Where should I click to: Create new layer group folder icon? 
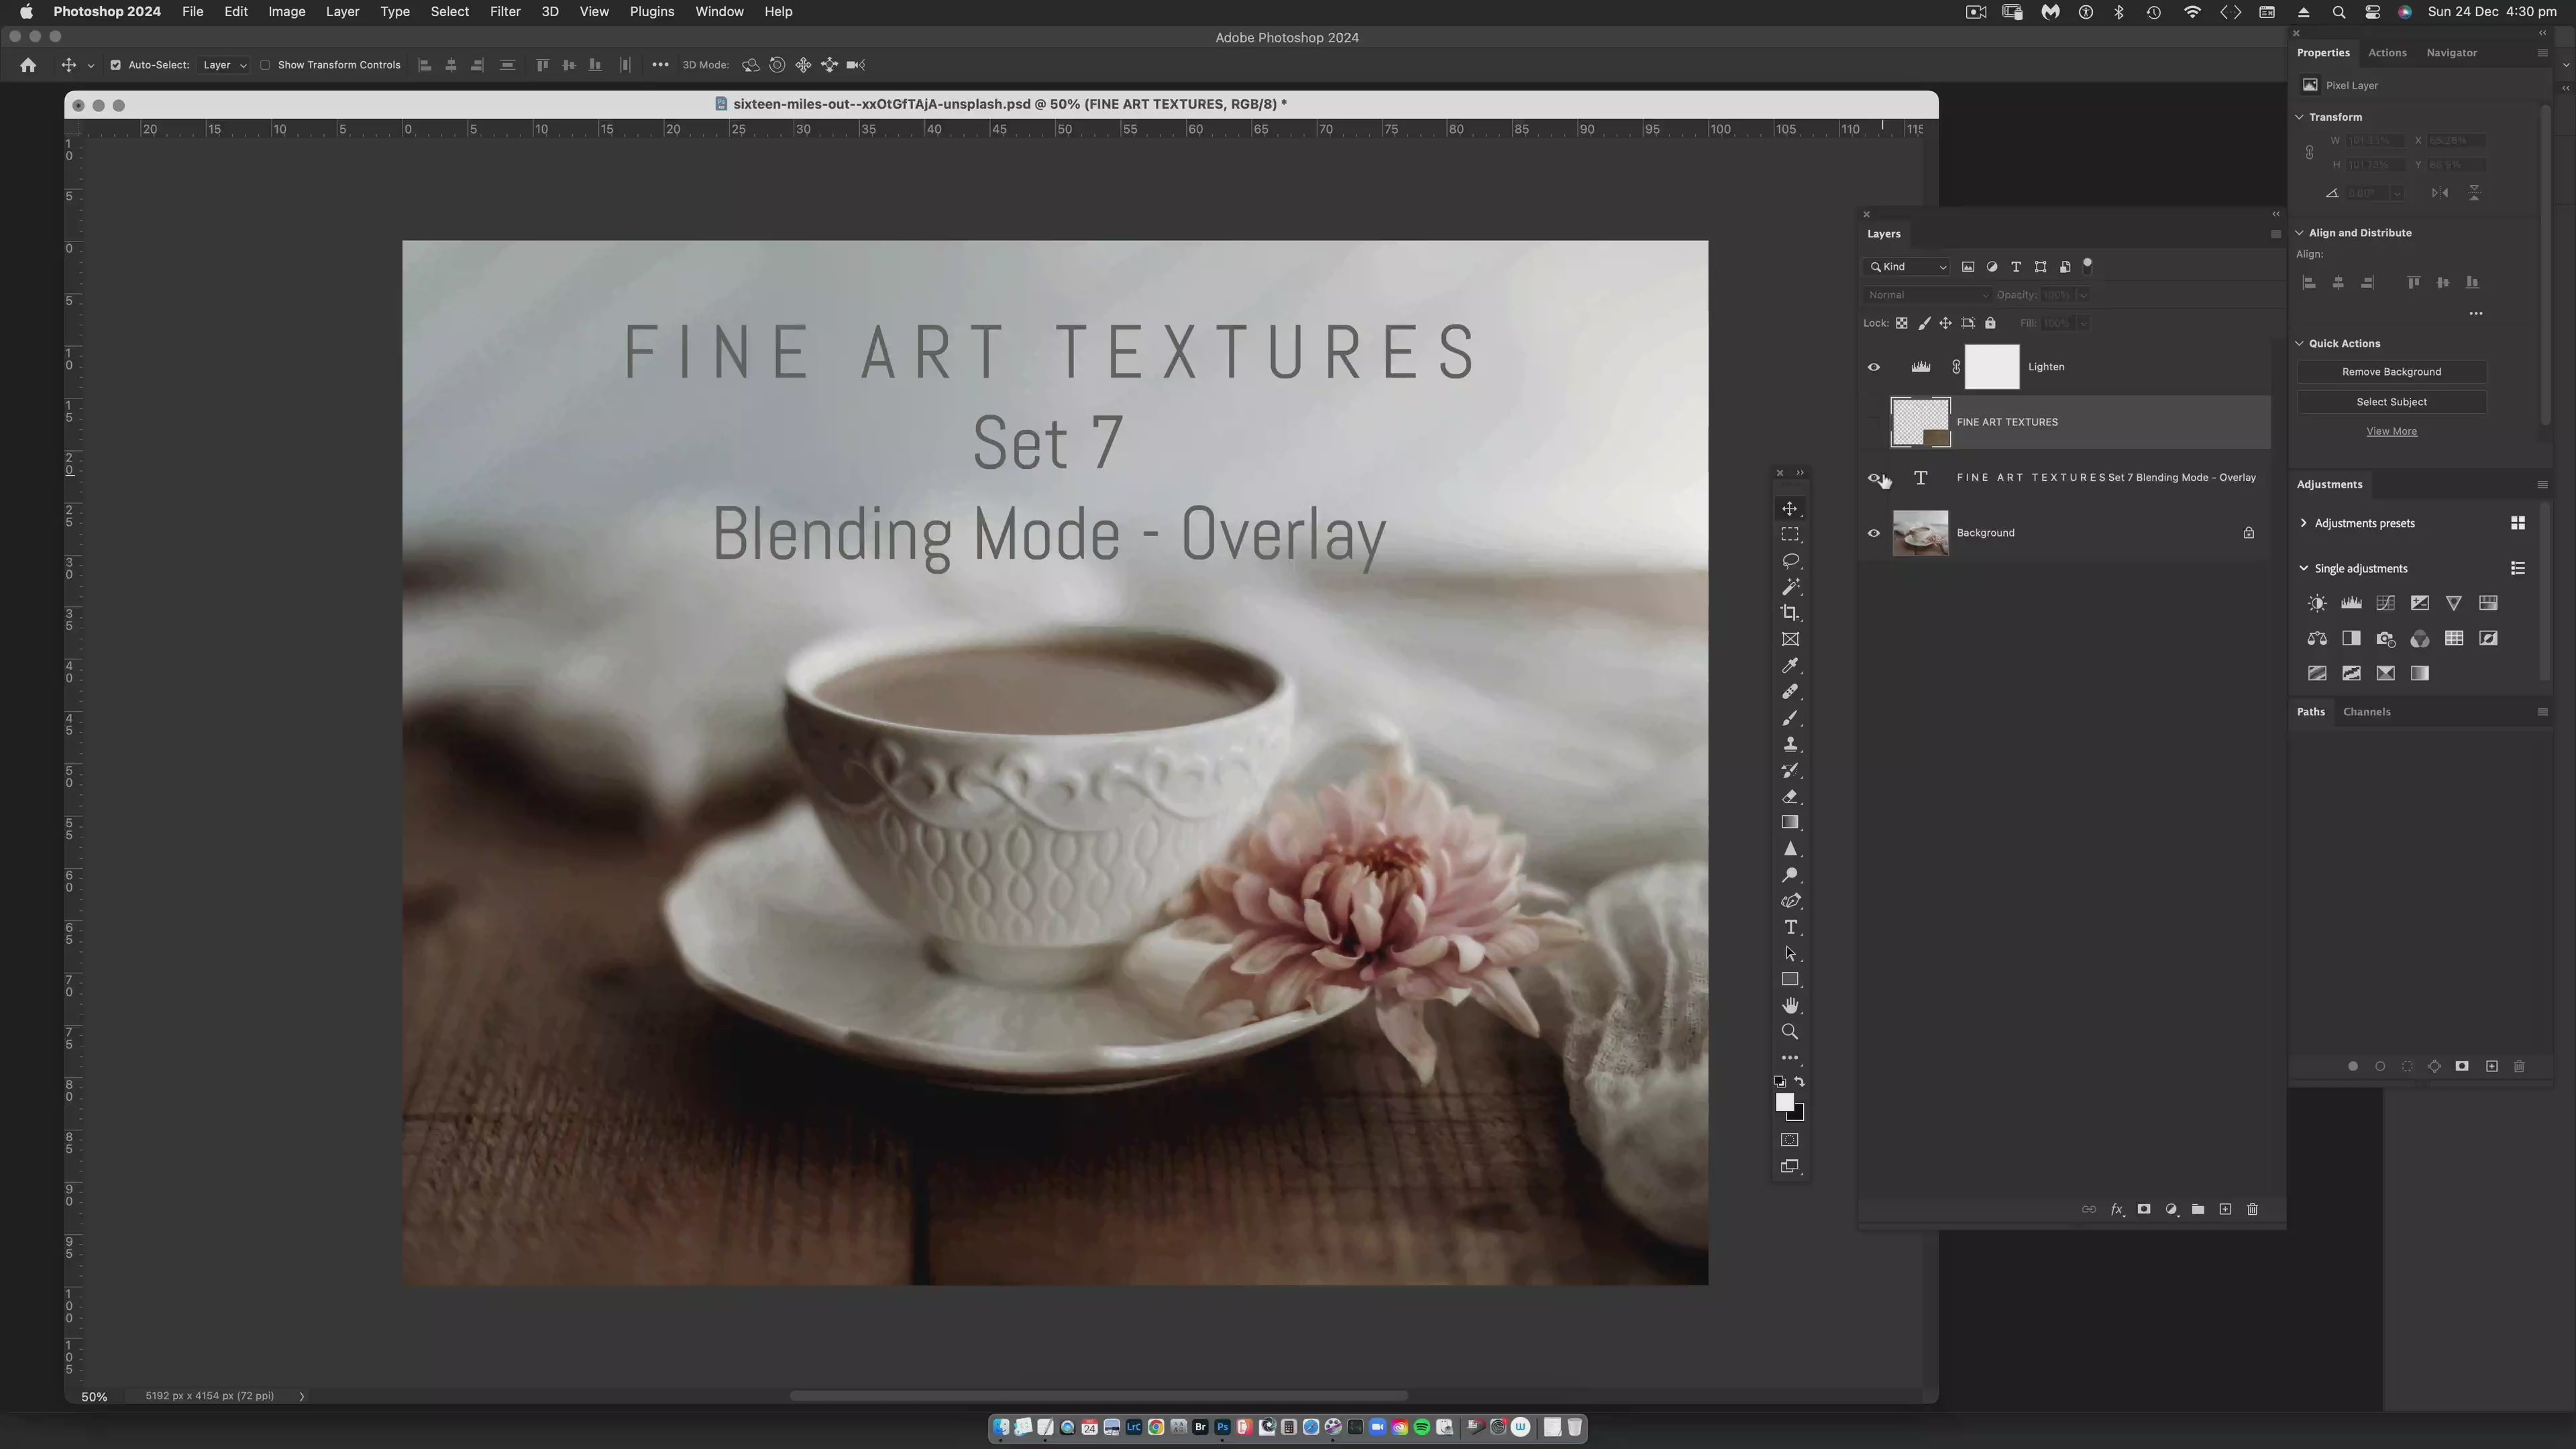click(x=2198, y=1210)
